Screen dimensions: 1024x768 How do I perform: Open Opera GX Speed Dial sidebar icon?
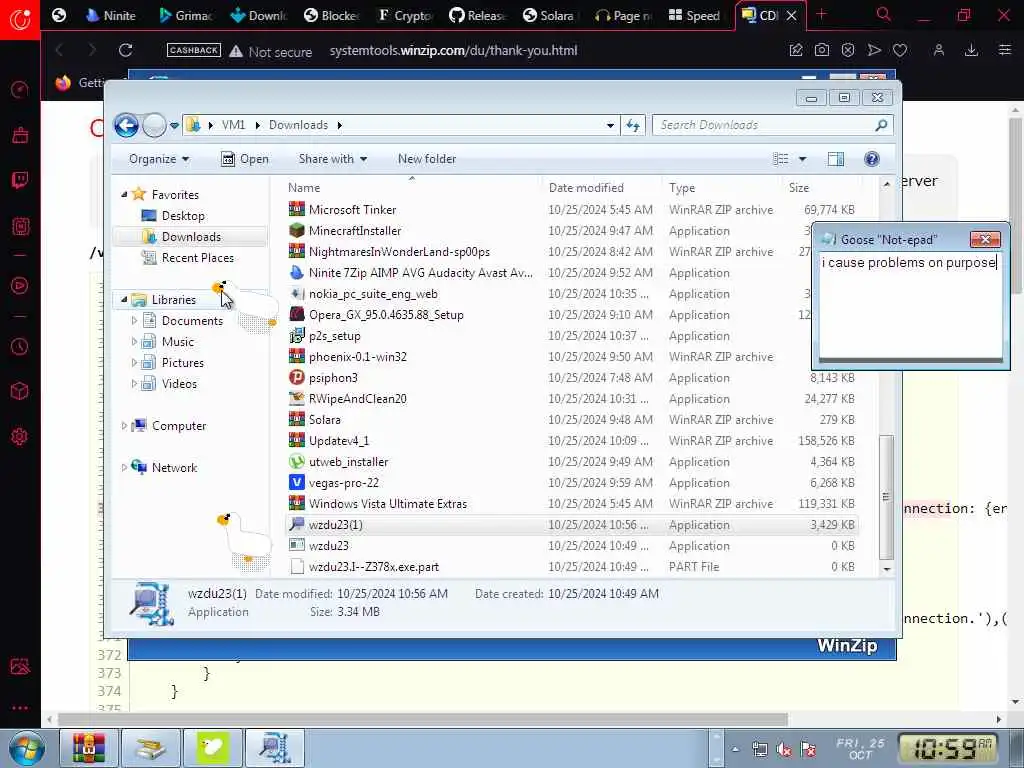20,89
